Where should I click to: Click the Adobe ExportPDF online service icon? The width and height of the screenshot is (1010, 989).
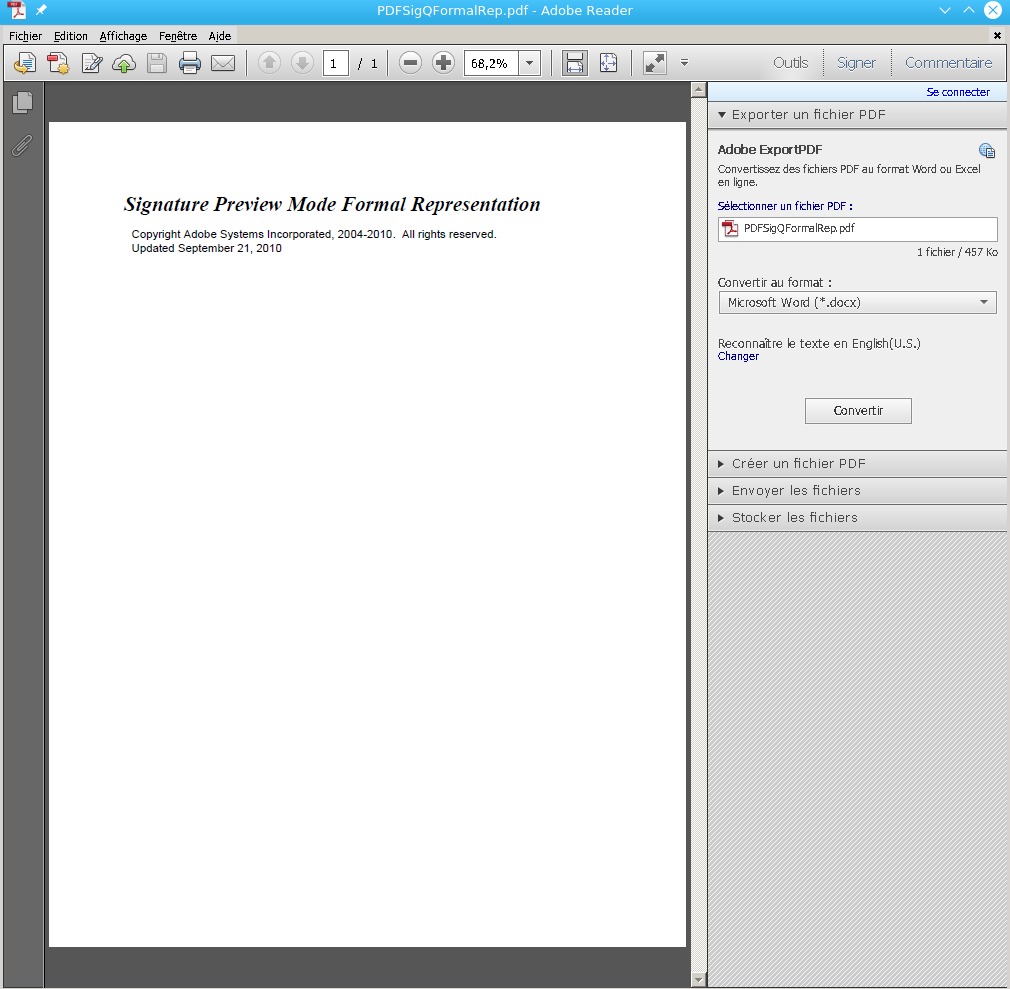pyautogui.click(x=987, y=151)
